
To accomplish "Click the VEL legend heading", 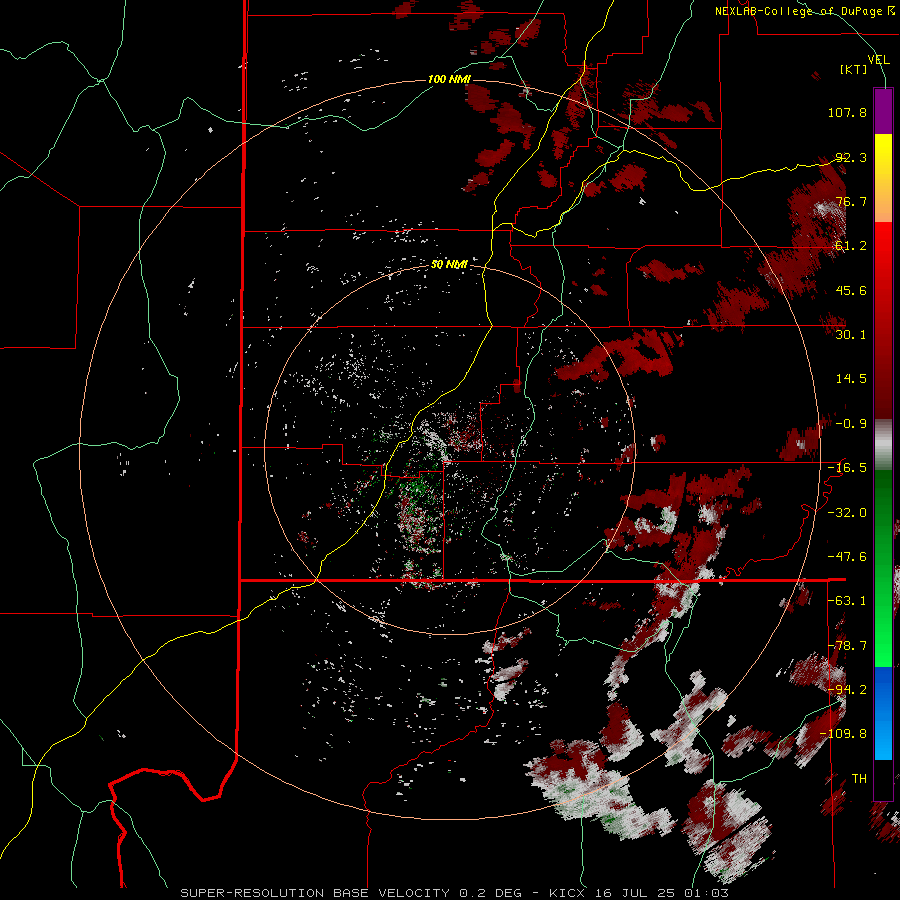I will (878, 59).
